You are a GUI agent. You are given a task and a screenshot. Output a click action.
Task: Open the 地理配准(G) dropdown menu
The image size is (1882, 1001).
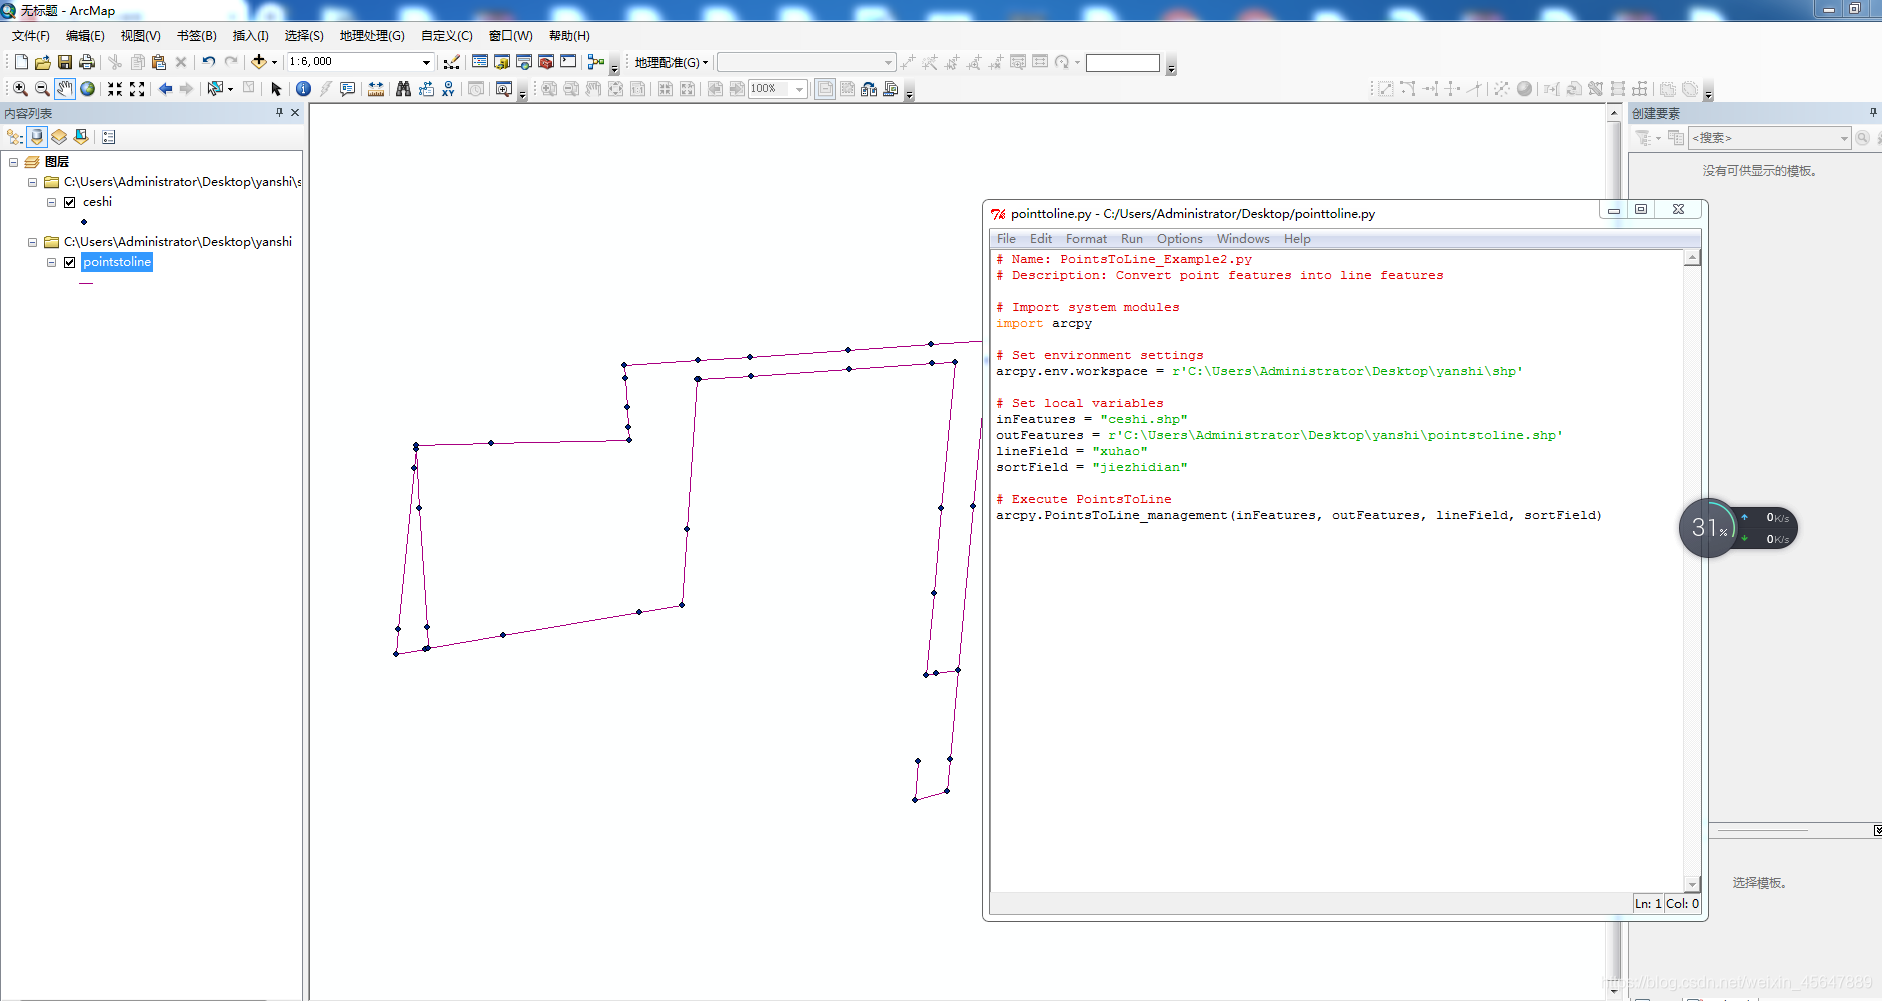point(671,62)
